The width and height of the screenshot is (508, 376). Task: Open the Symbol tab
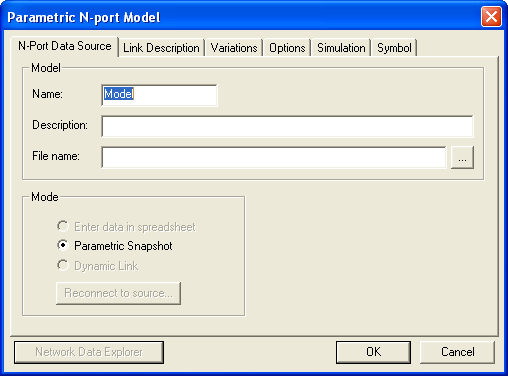click(x=394, y=48)
